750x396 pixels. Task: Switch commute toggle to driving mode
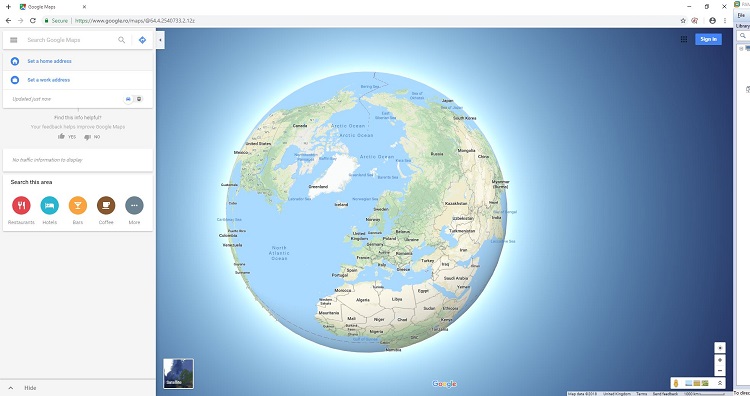pyautogui.click(x=128, y=99)
